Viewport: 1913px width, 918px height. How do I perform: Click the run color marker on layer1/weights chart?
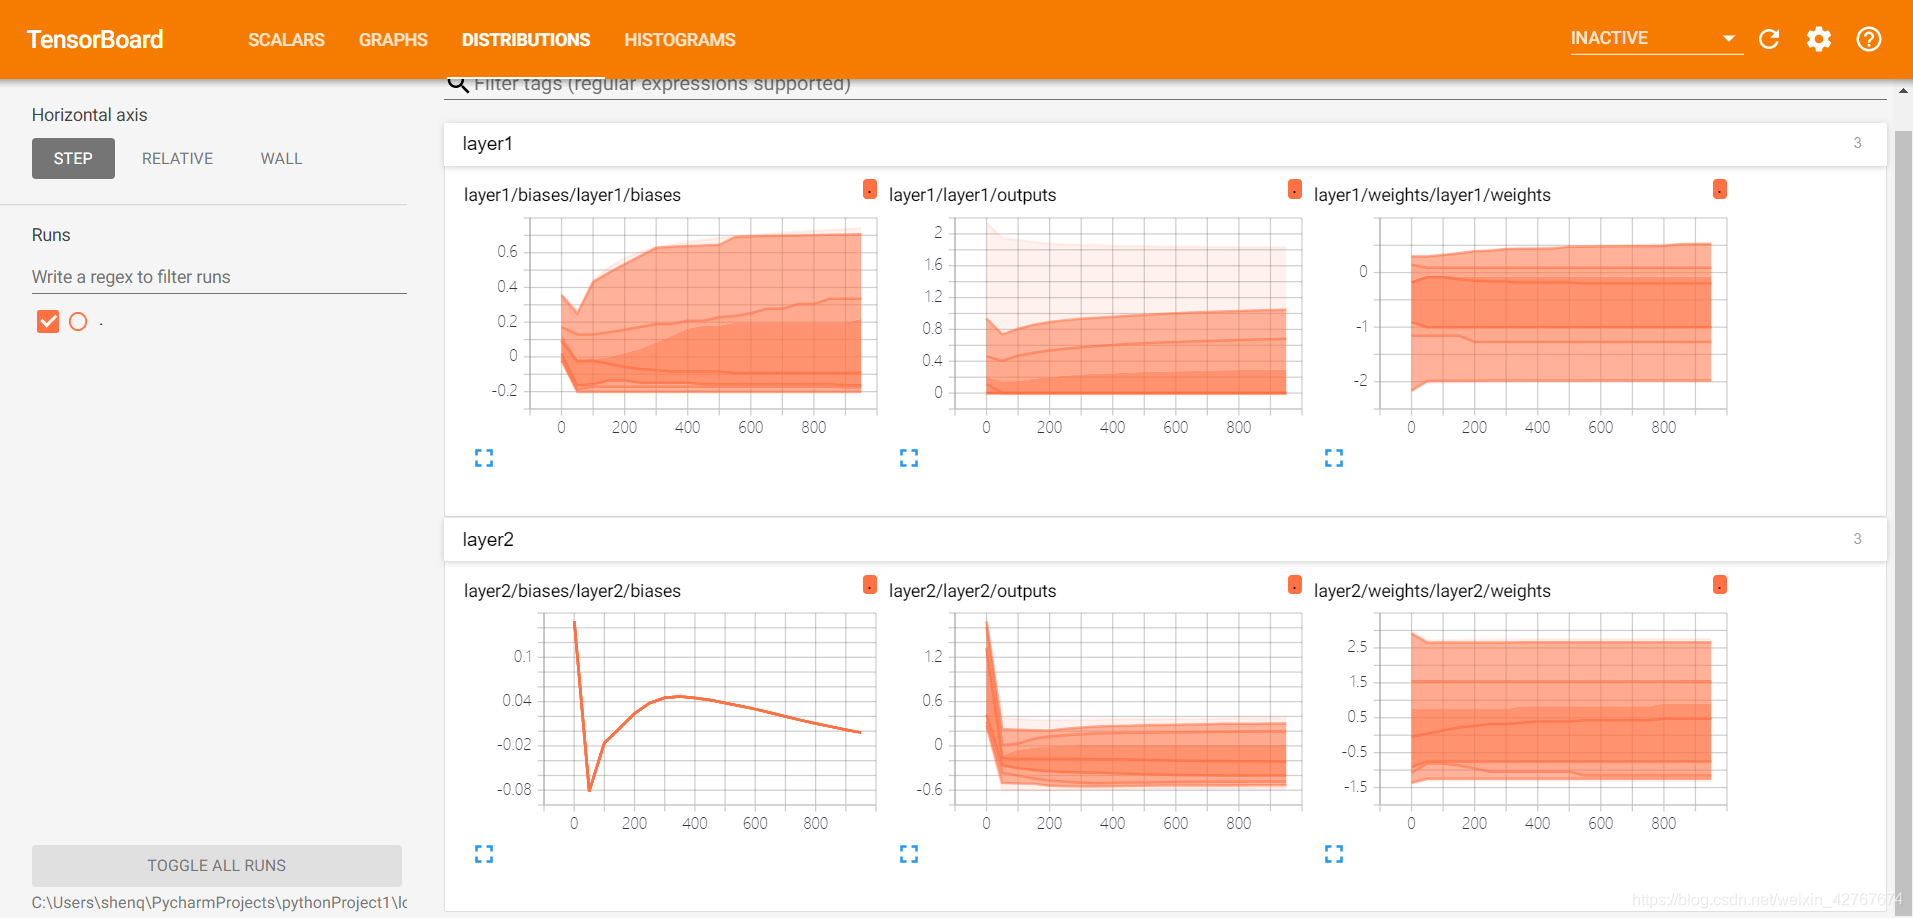(x=1720, y=189)
